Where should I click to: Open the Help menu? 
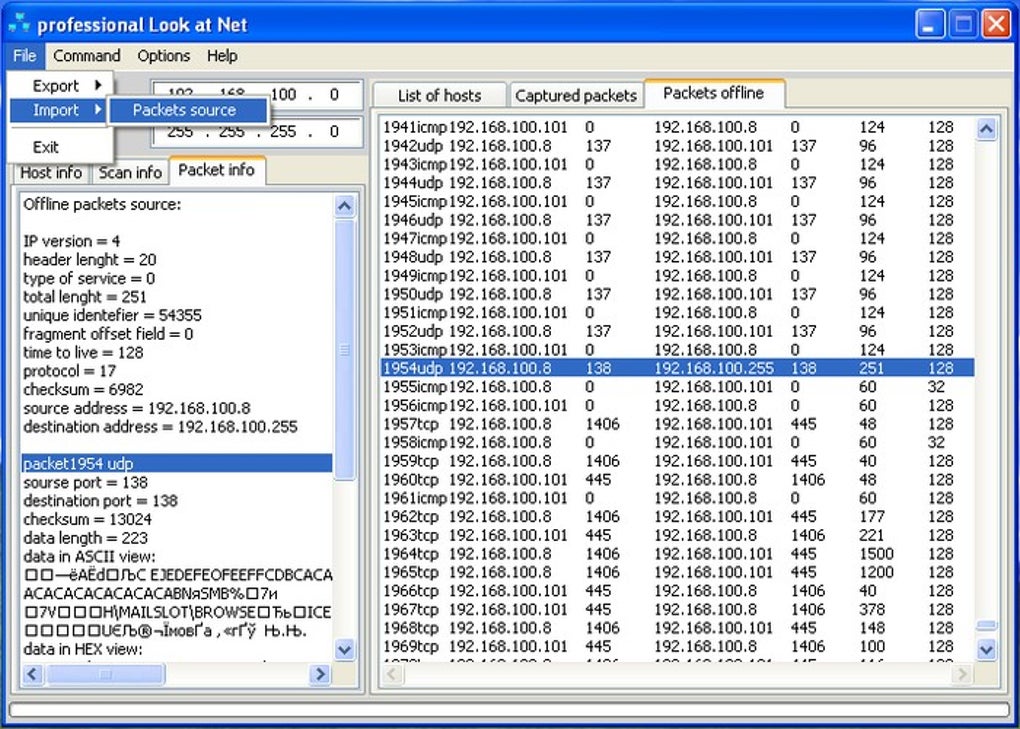222,56
